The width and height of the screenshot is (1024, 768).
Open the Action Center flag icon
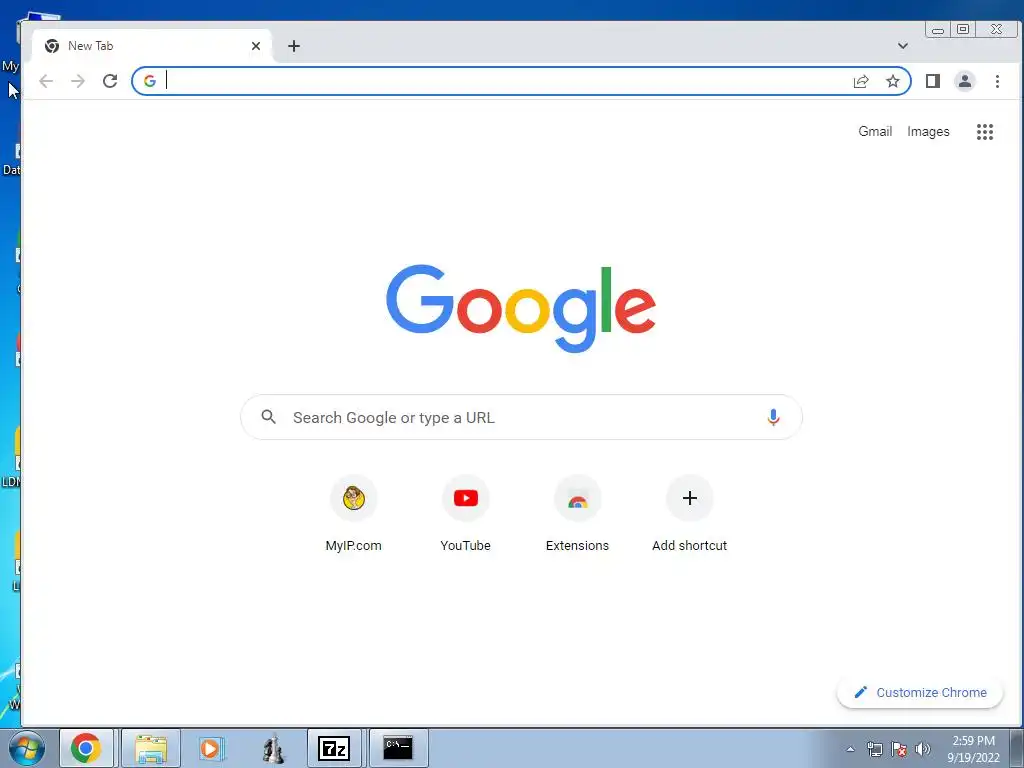pyautogui.click(x=899, y=749)
